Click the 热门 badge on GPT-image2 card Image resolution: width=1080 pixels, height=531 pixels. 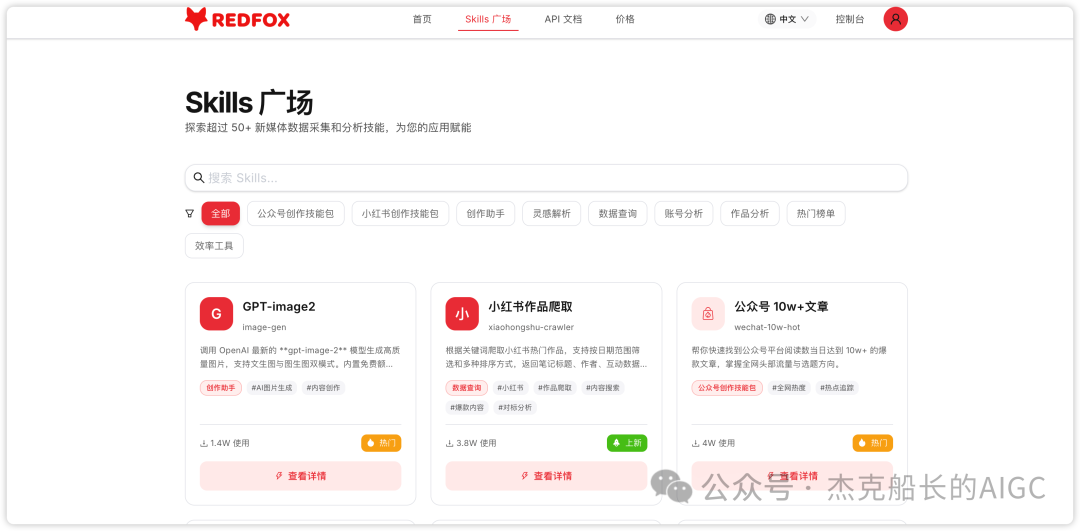[381, 443]
